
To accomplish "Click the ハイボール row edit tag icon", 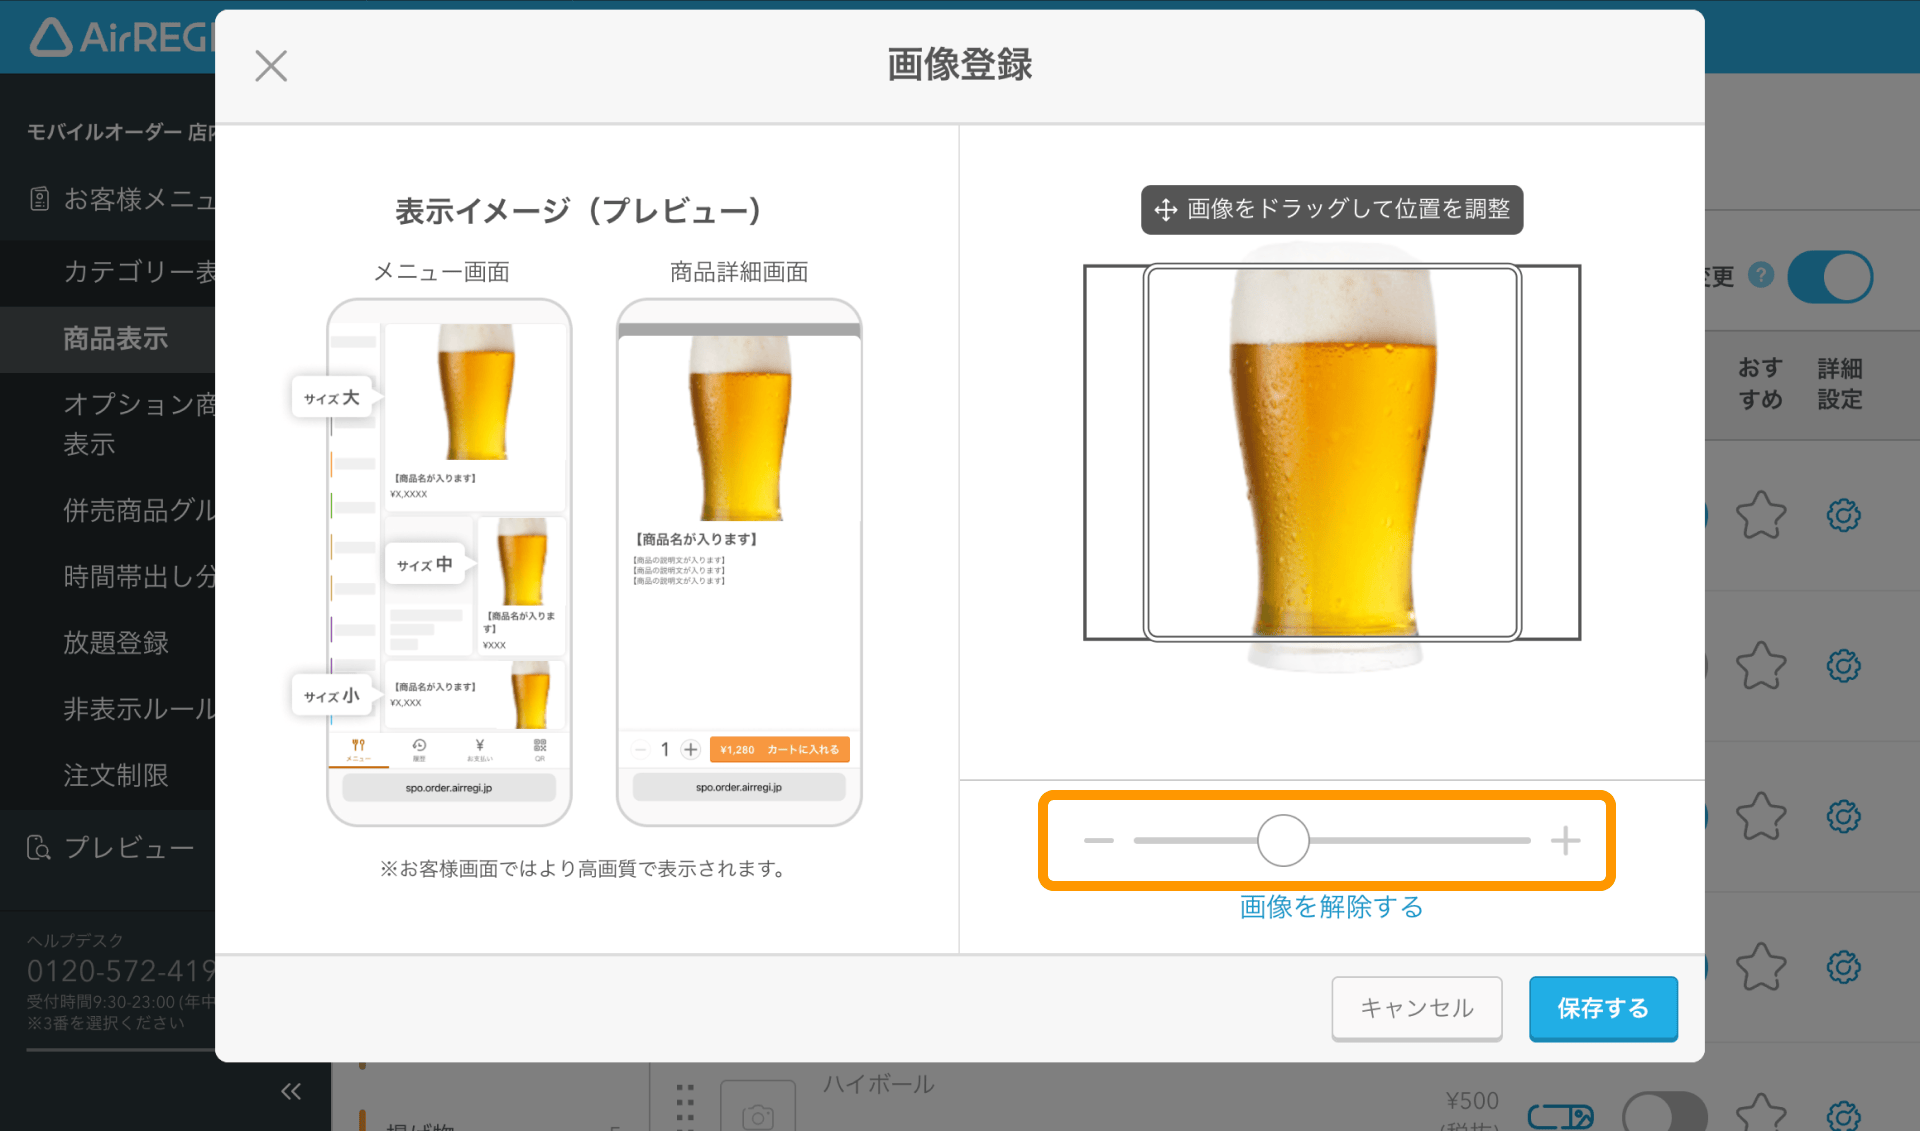I will [1560, 1116].
